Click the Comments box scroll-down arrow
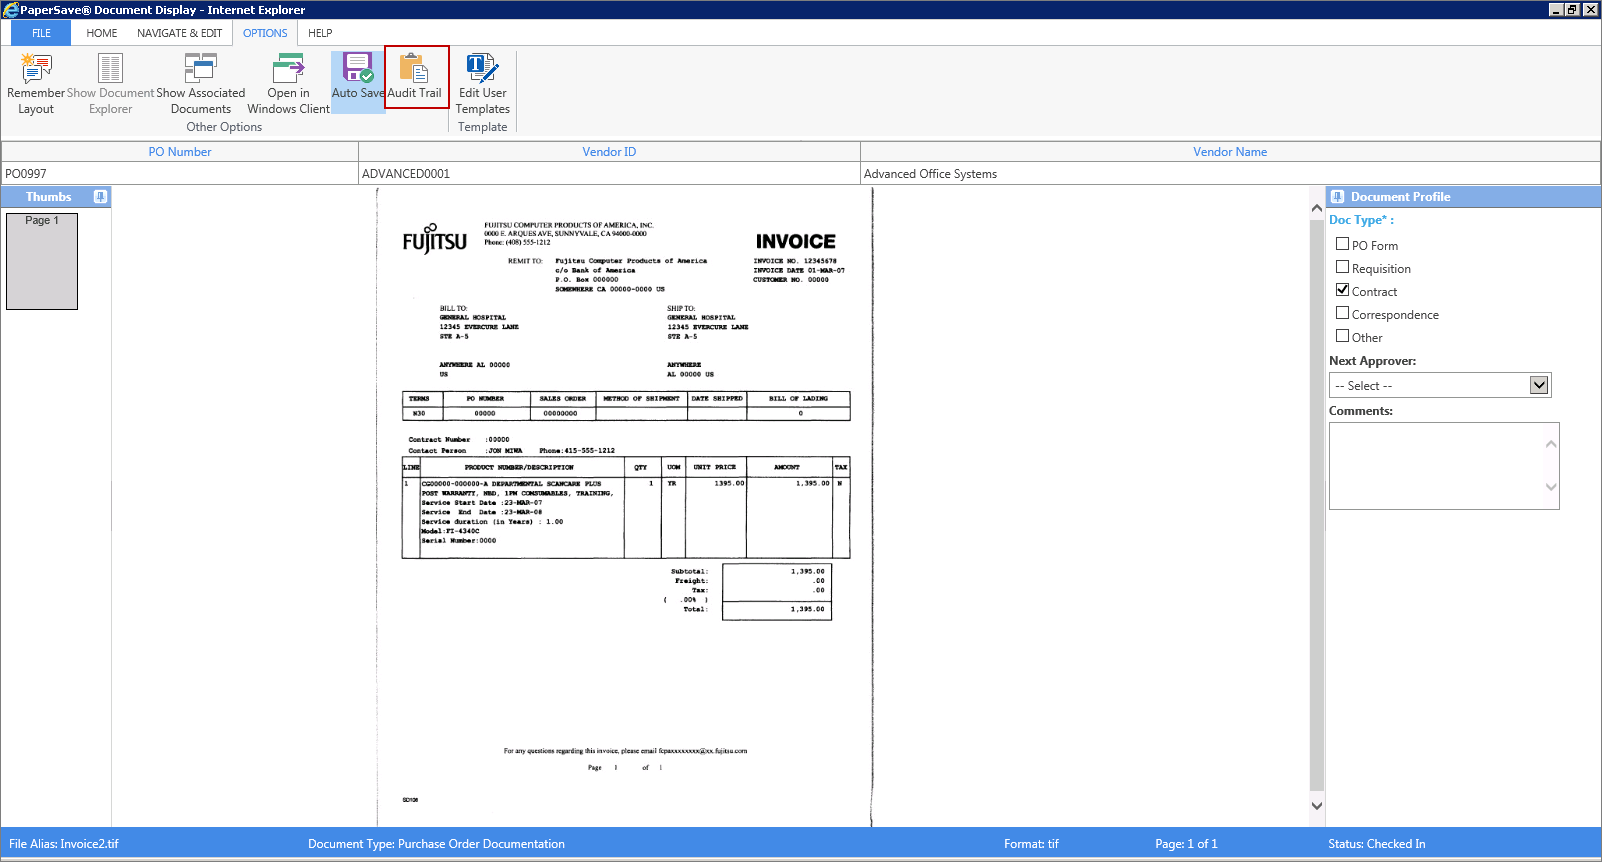1602x862 pixels. [x=1551, y=487]
